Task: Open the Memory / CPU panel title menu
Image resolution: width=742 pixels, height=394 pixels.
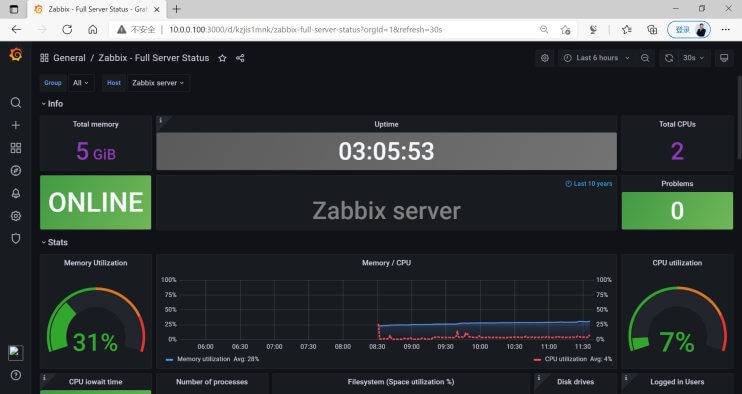Action: click(387, 263)
